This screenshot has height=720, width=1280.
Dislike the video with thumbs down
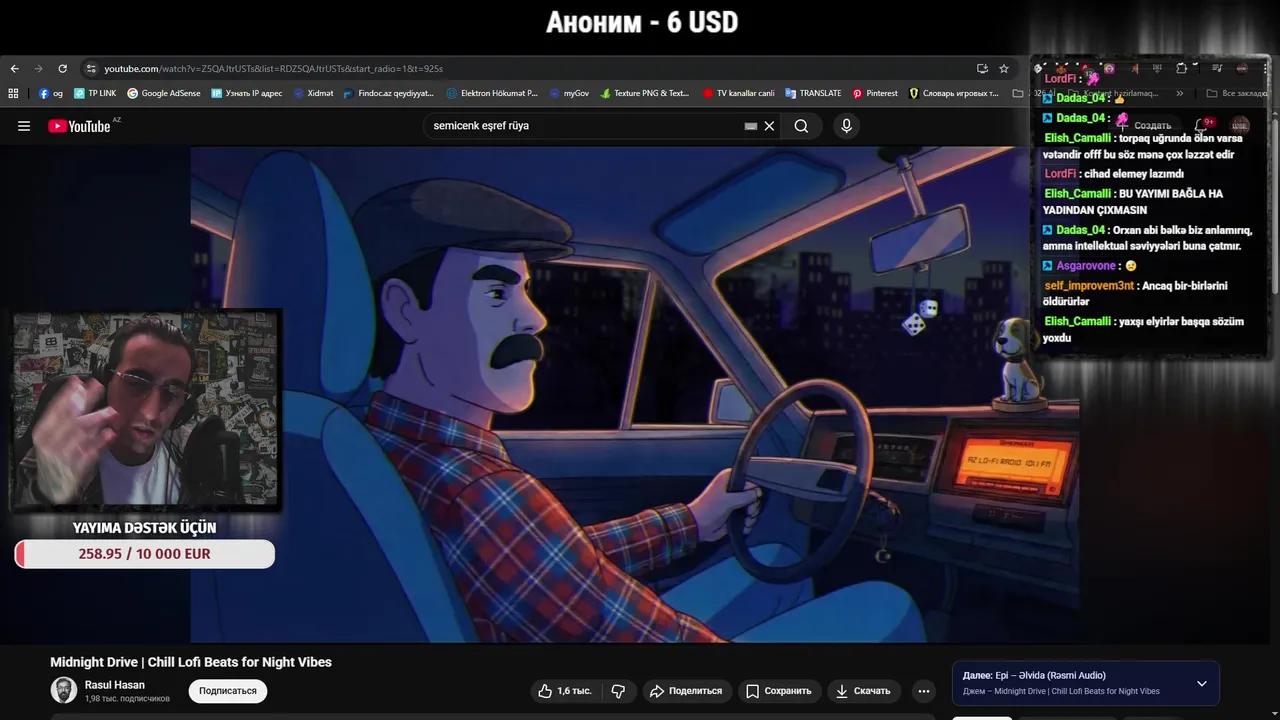pyautogui.click(x=618, y=691)
